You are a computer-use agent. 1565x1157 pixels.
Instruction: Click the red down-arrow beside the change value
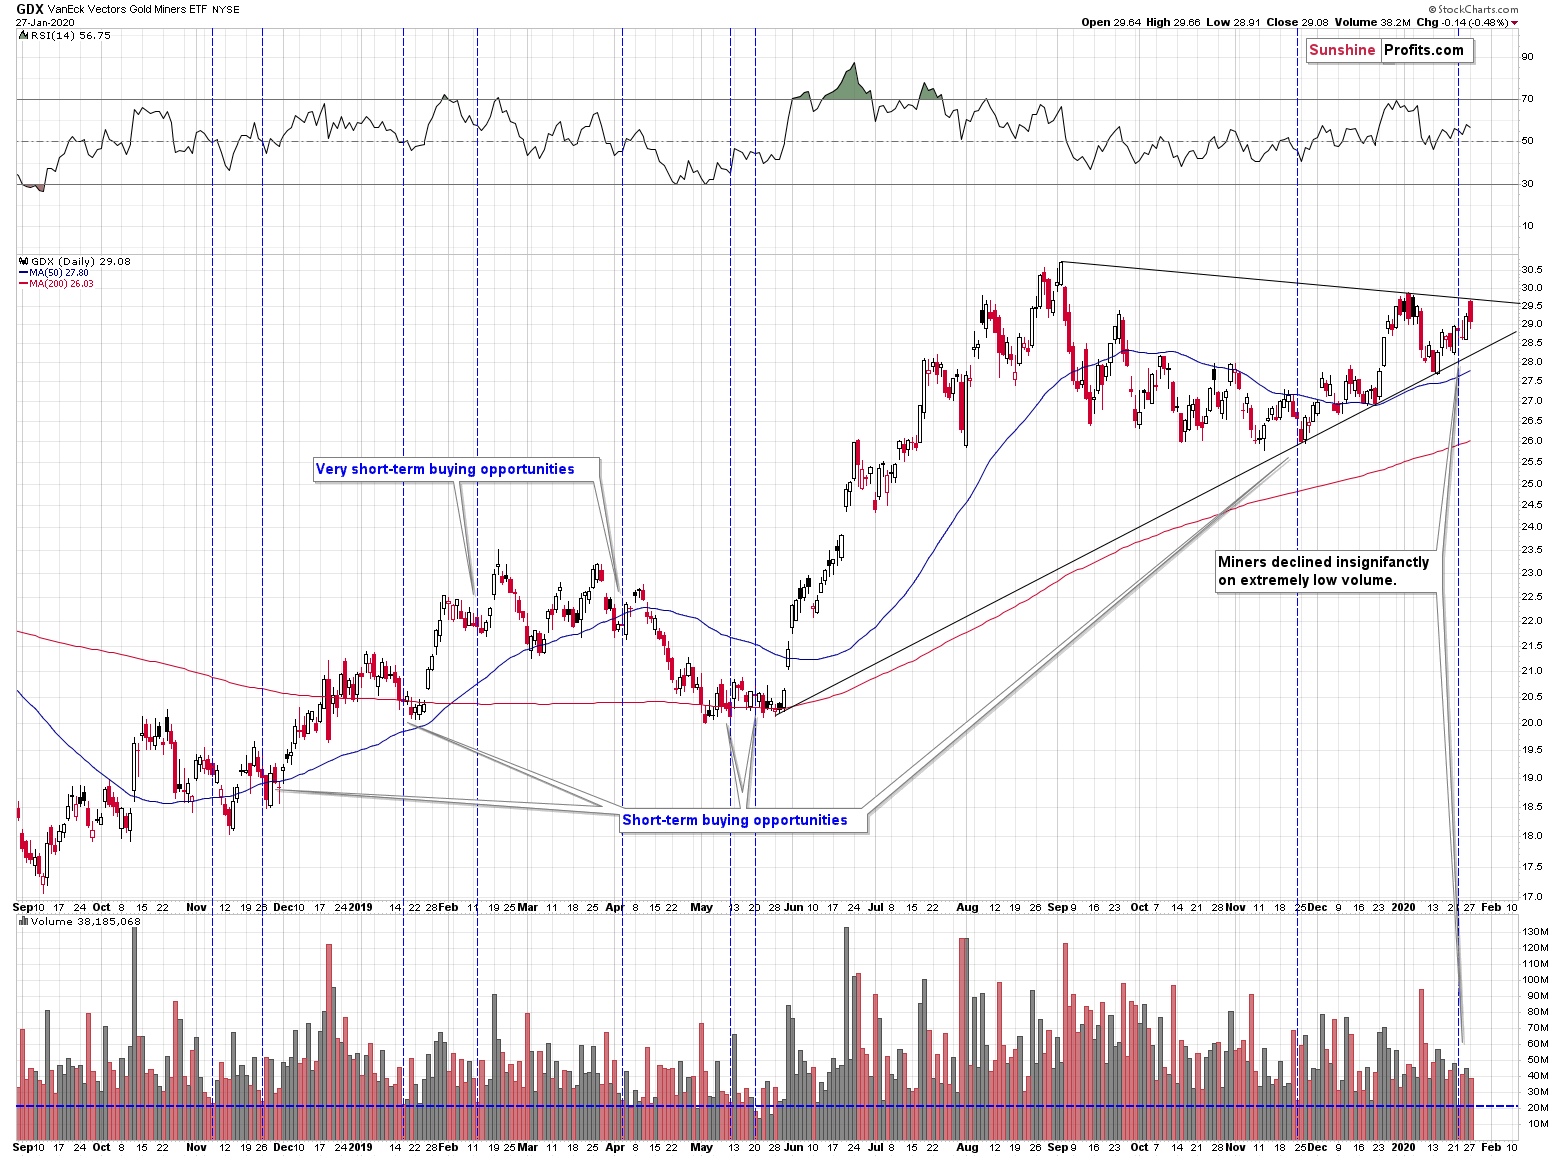coord(1514,23)
